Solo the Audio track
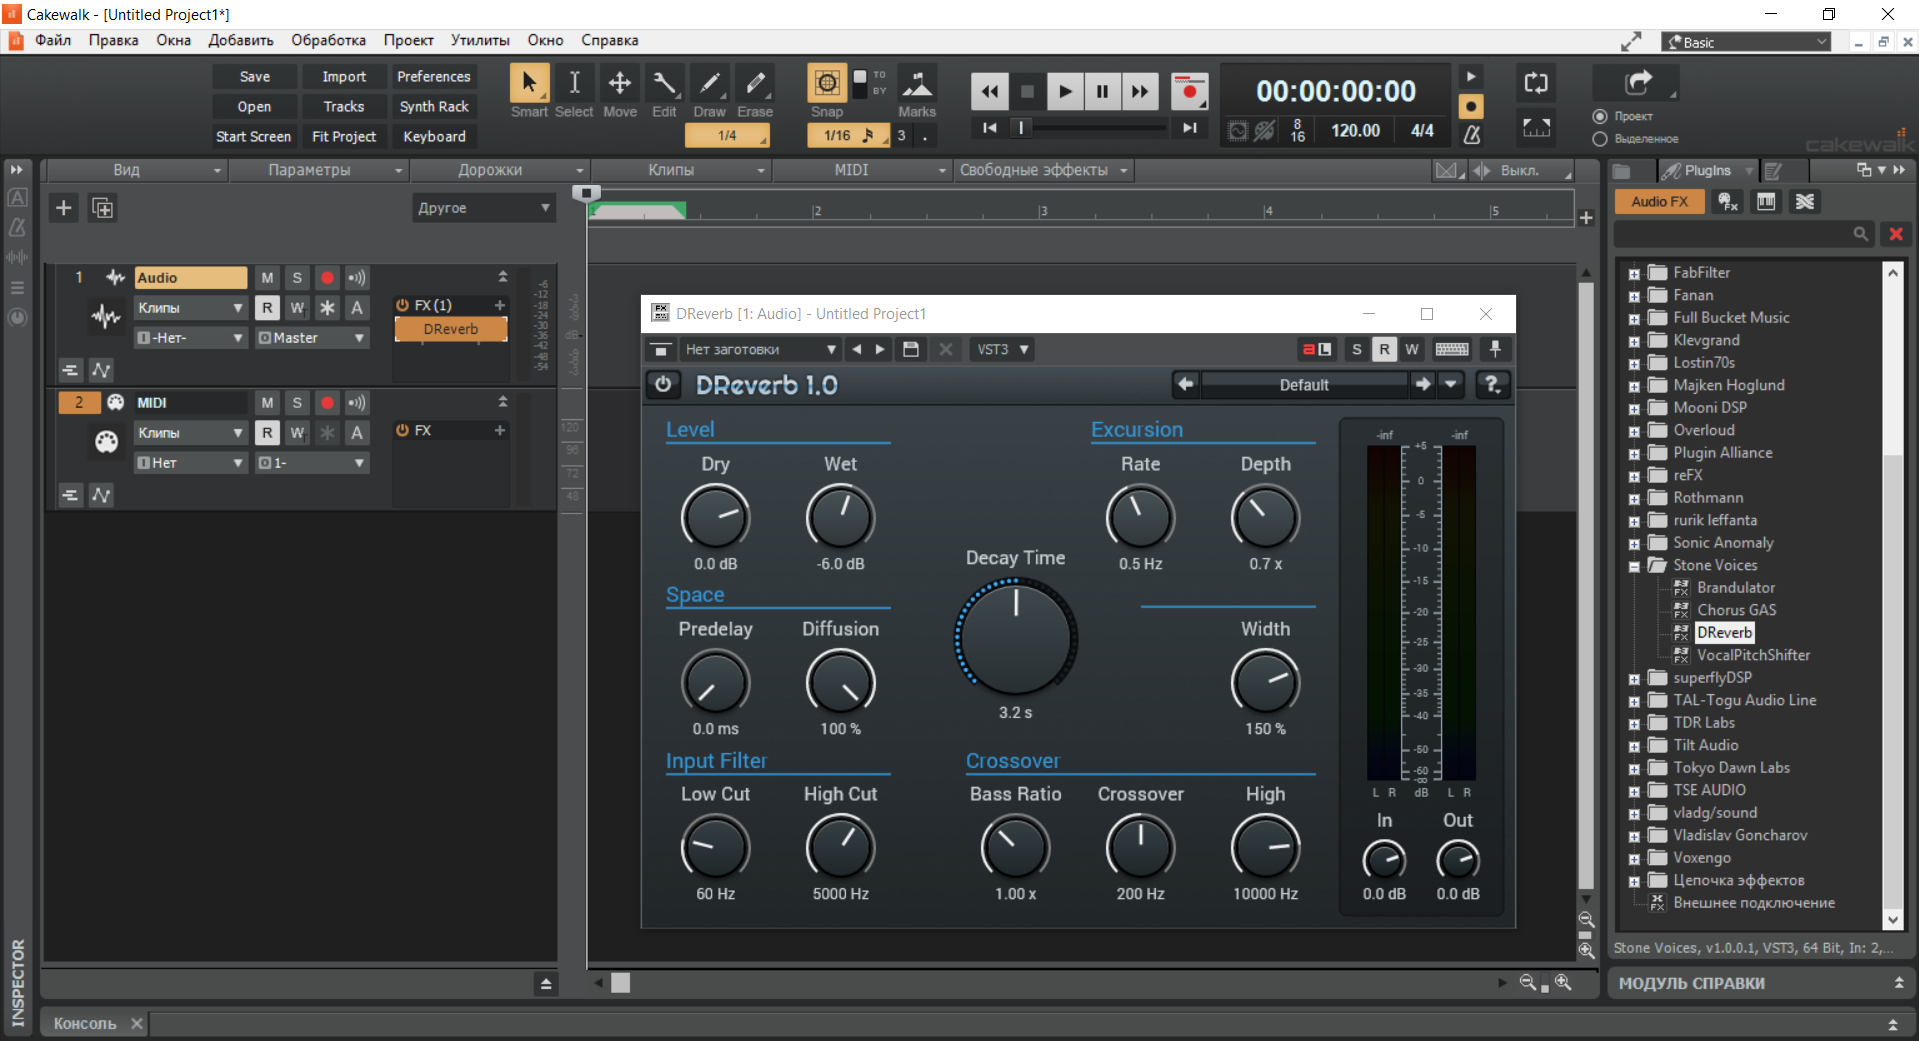1919x1041 pixels. click(x=297, y=278)
